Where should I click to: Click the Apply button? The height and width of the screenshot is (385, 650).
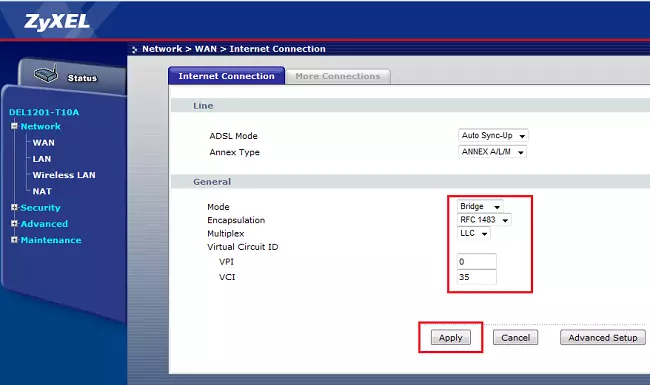[451, 337]
